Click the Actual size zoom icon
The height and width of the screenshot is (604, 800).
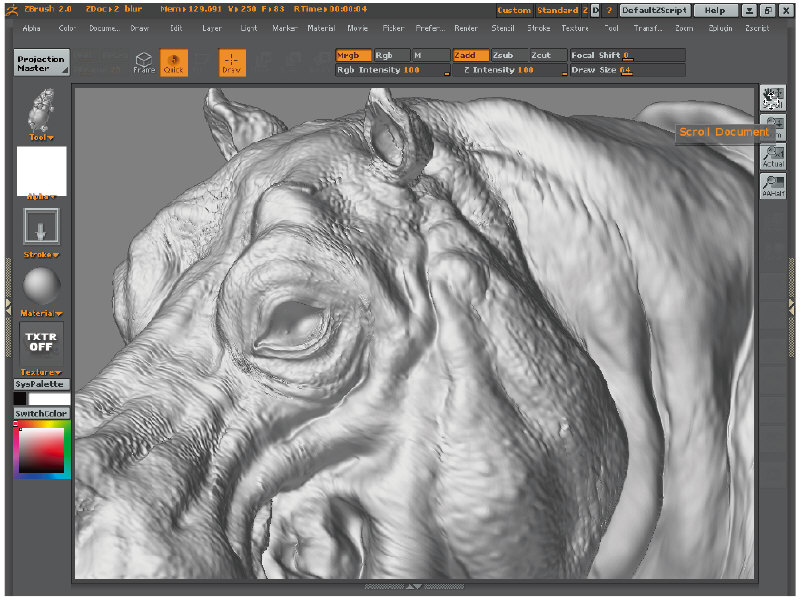[772, 156]
